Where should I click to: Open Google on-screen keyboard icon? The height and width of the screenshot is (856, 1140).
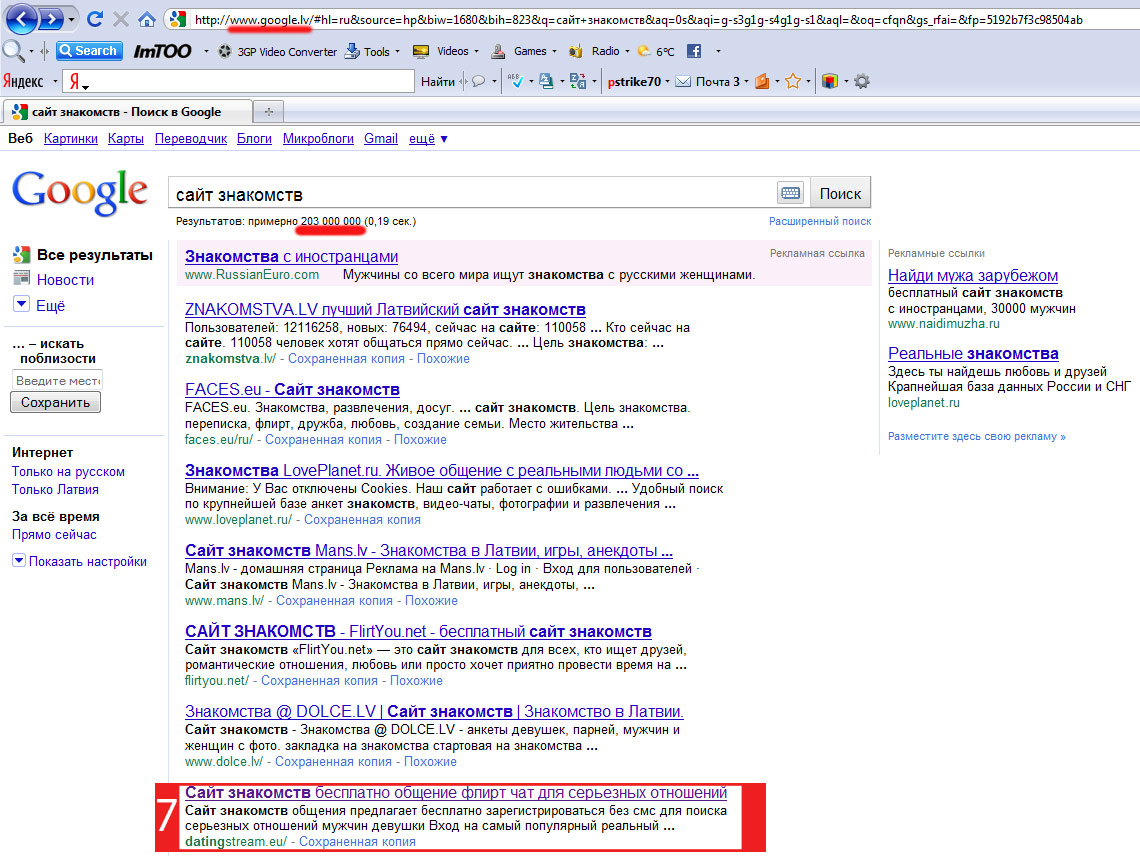[790, 193]
